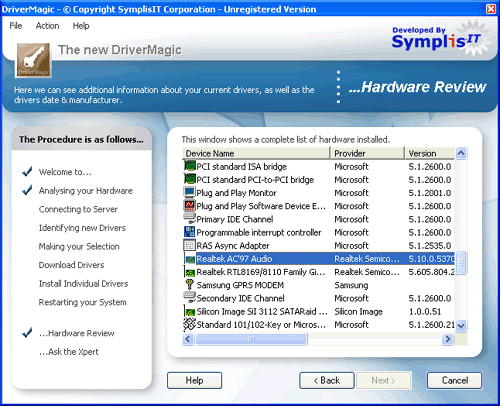Go back with the Back button
Image resolution: width=500 pixels, height=406 pixels.
[x=327, y=380]
